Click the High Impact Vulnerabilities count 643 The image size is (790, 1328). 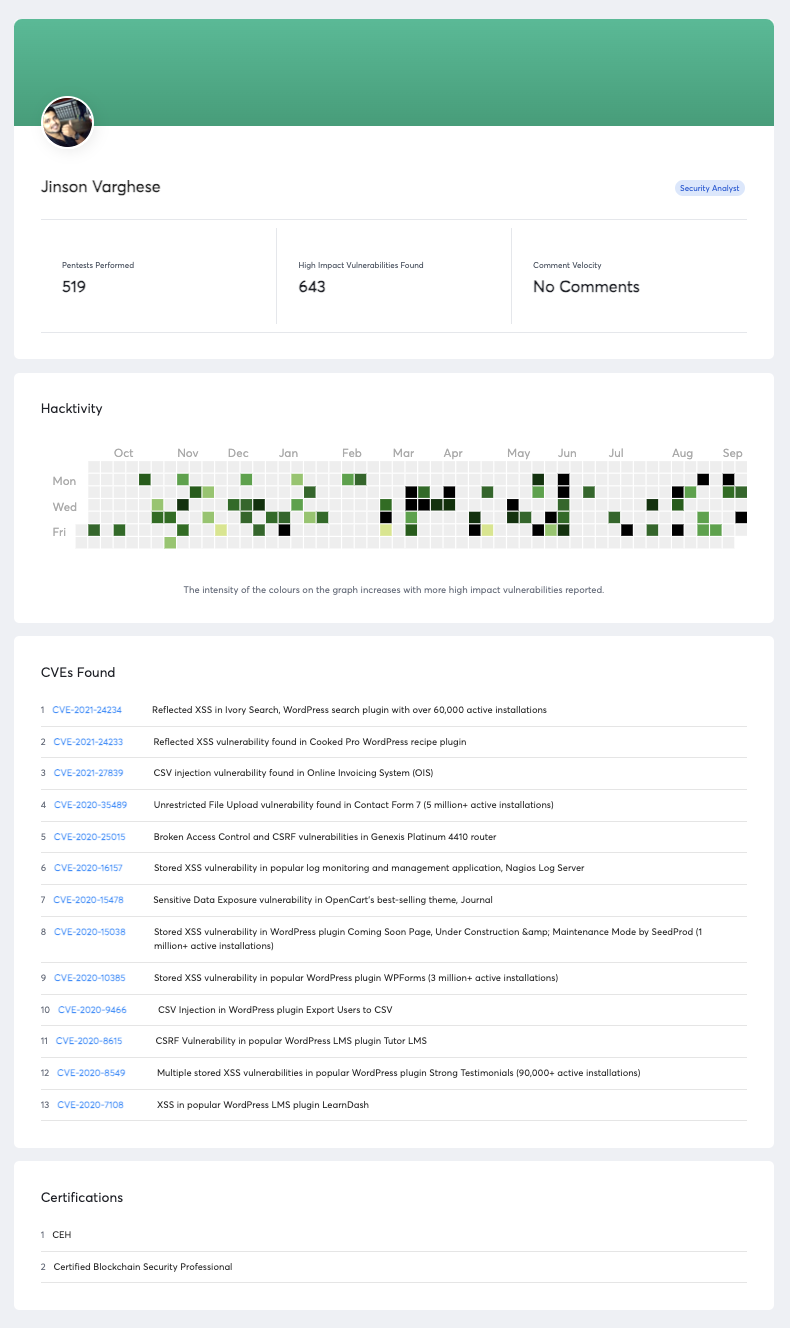point(312,287)
